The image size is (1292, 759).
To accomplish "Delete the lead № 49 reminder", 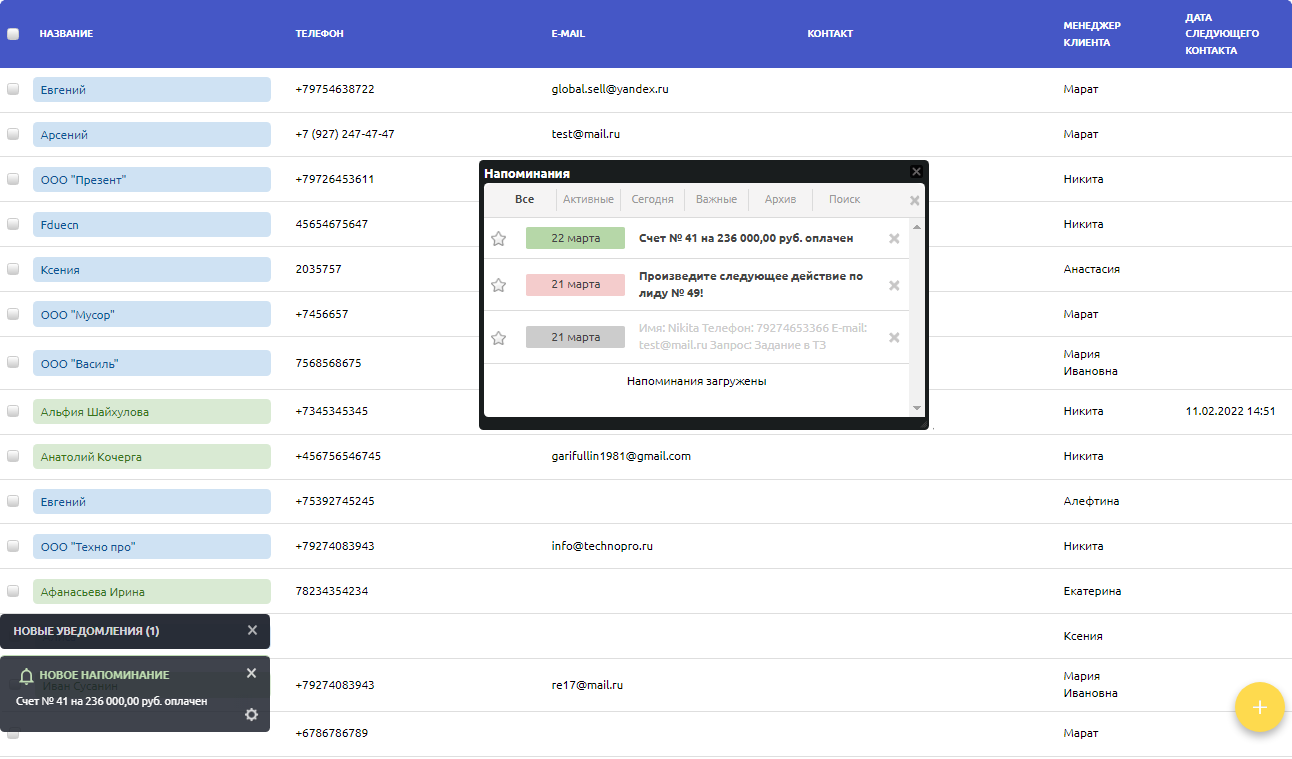I will (x=894, y=285).
